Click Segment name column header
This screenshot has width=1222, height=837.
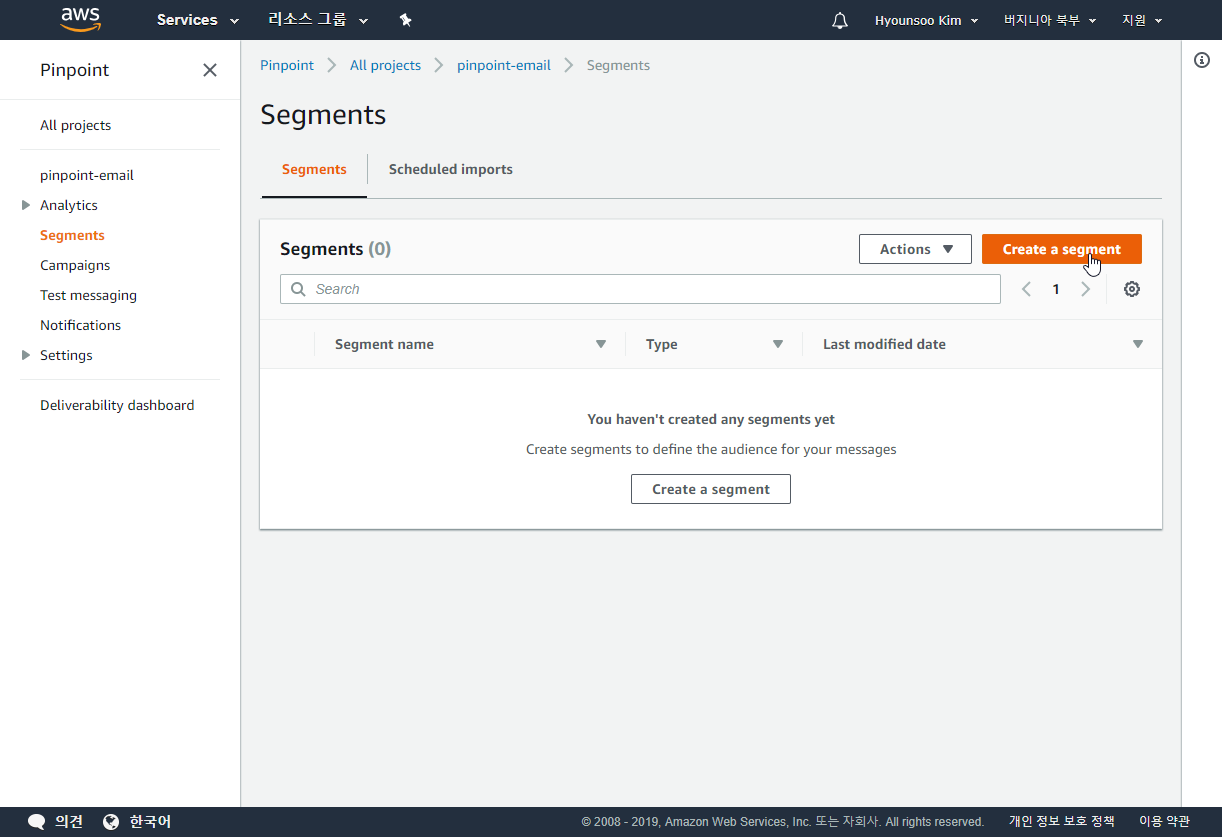(384, 344)
